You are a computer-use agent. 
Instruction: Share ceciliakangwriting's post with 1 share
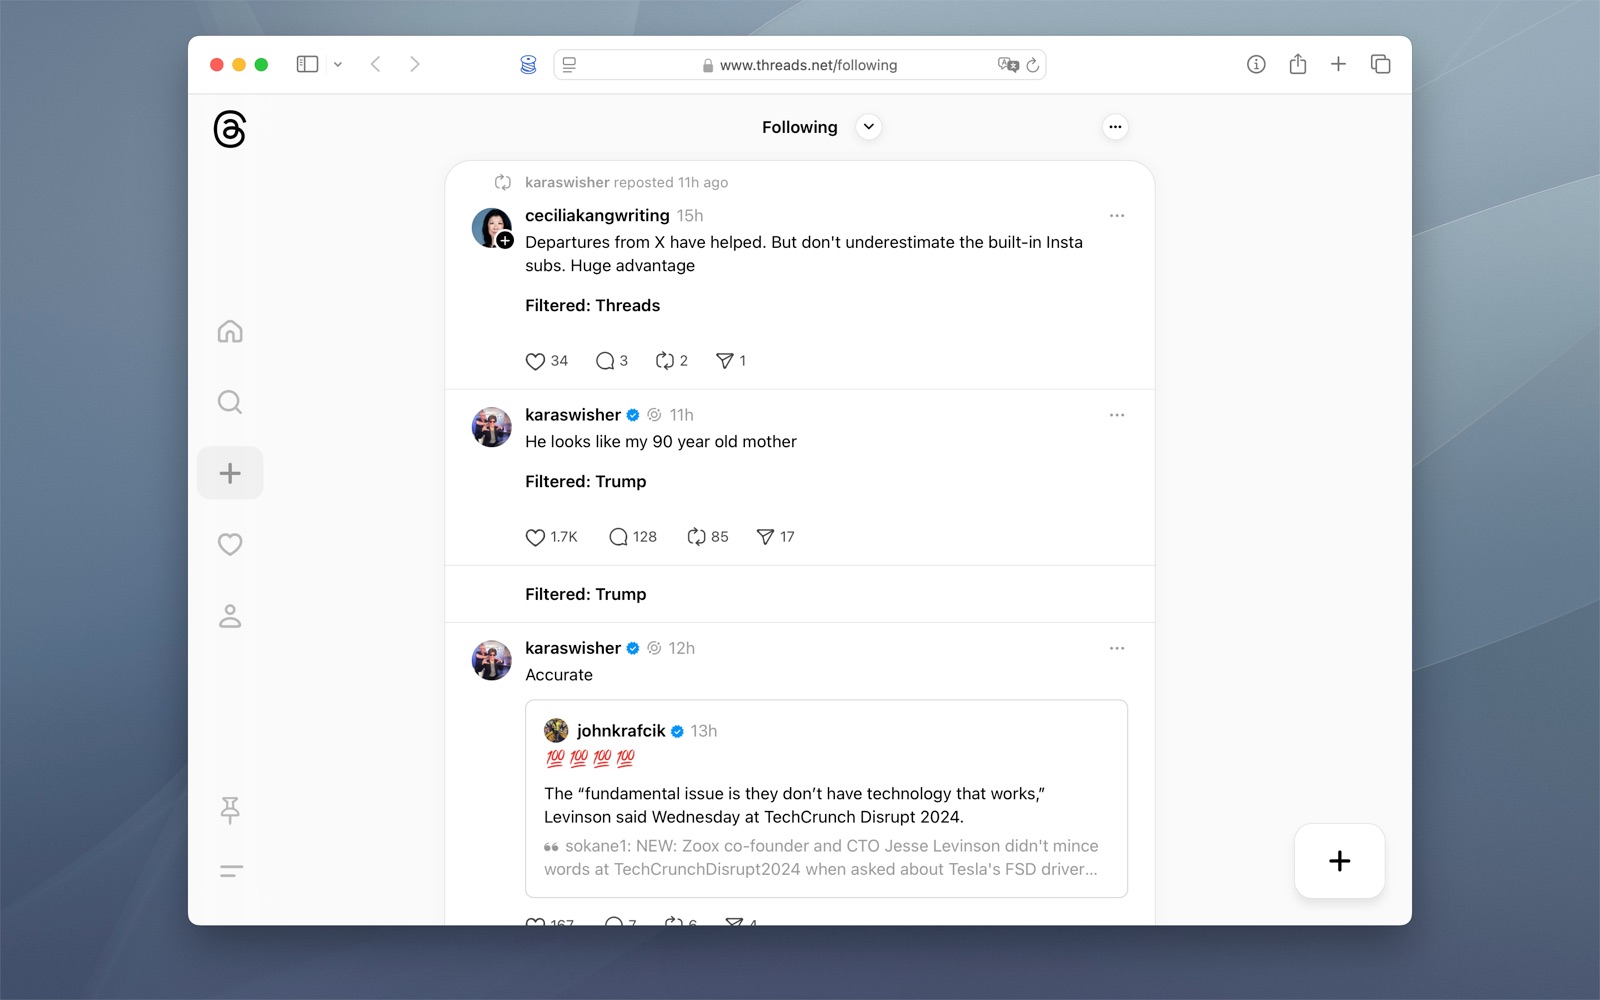(x=731, y=361)
